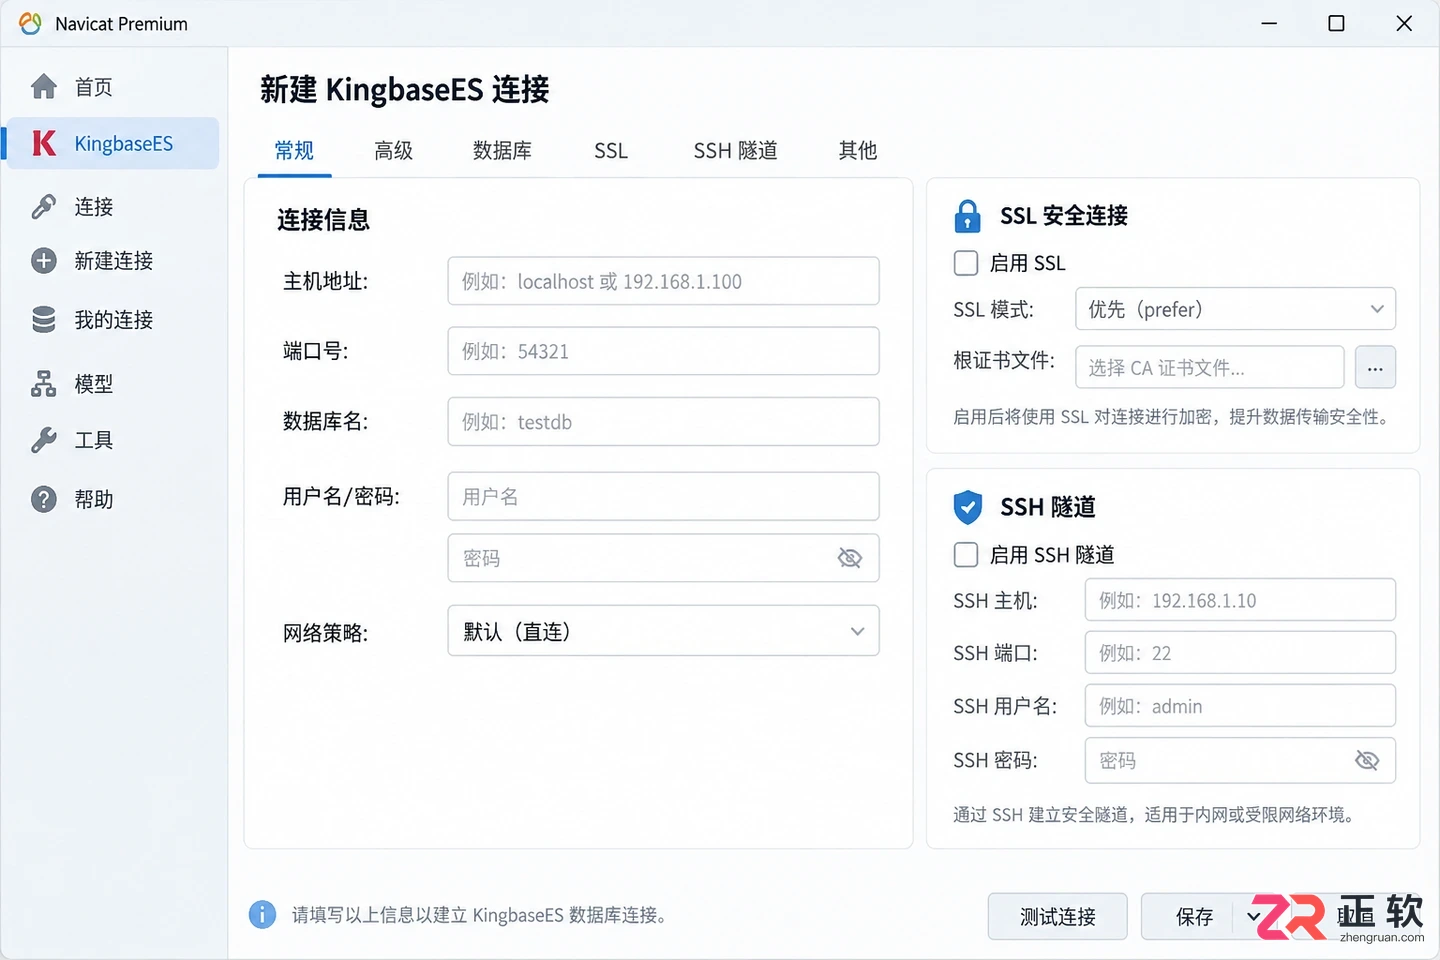Enable the 启用 SSL checkbox
The height and width of the screenshot is (960, 1440).
tap(966, 263)
